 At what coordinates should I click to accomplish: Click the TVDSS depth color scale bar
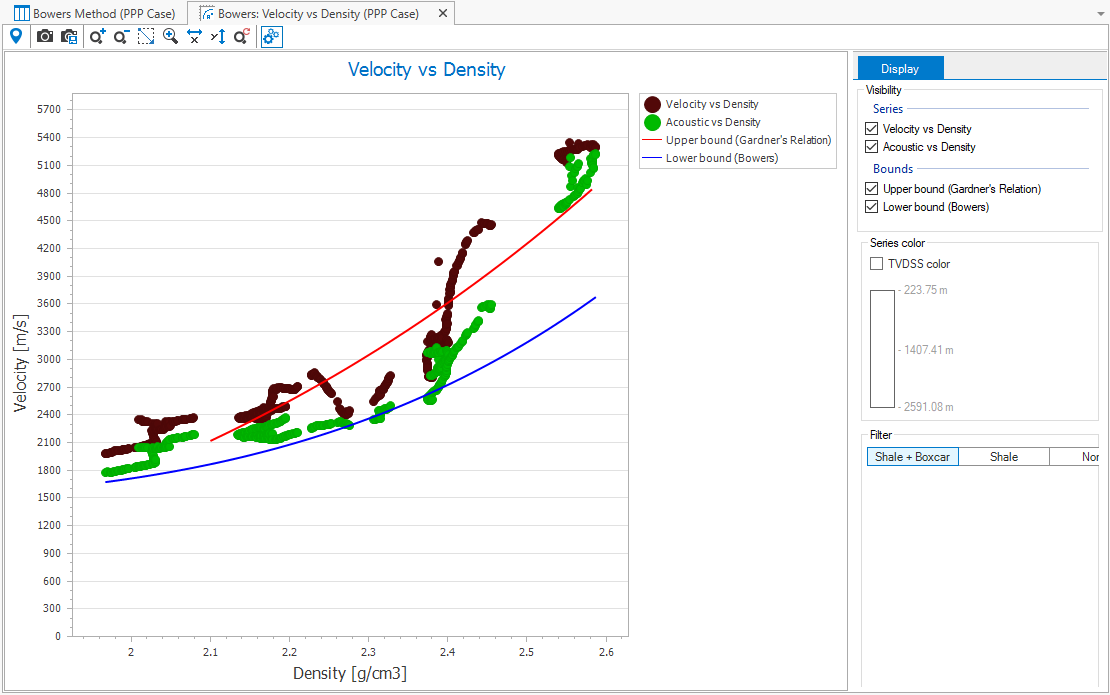[882, 349]
